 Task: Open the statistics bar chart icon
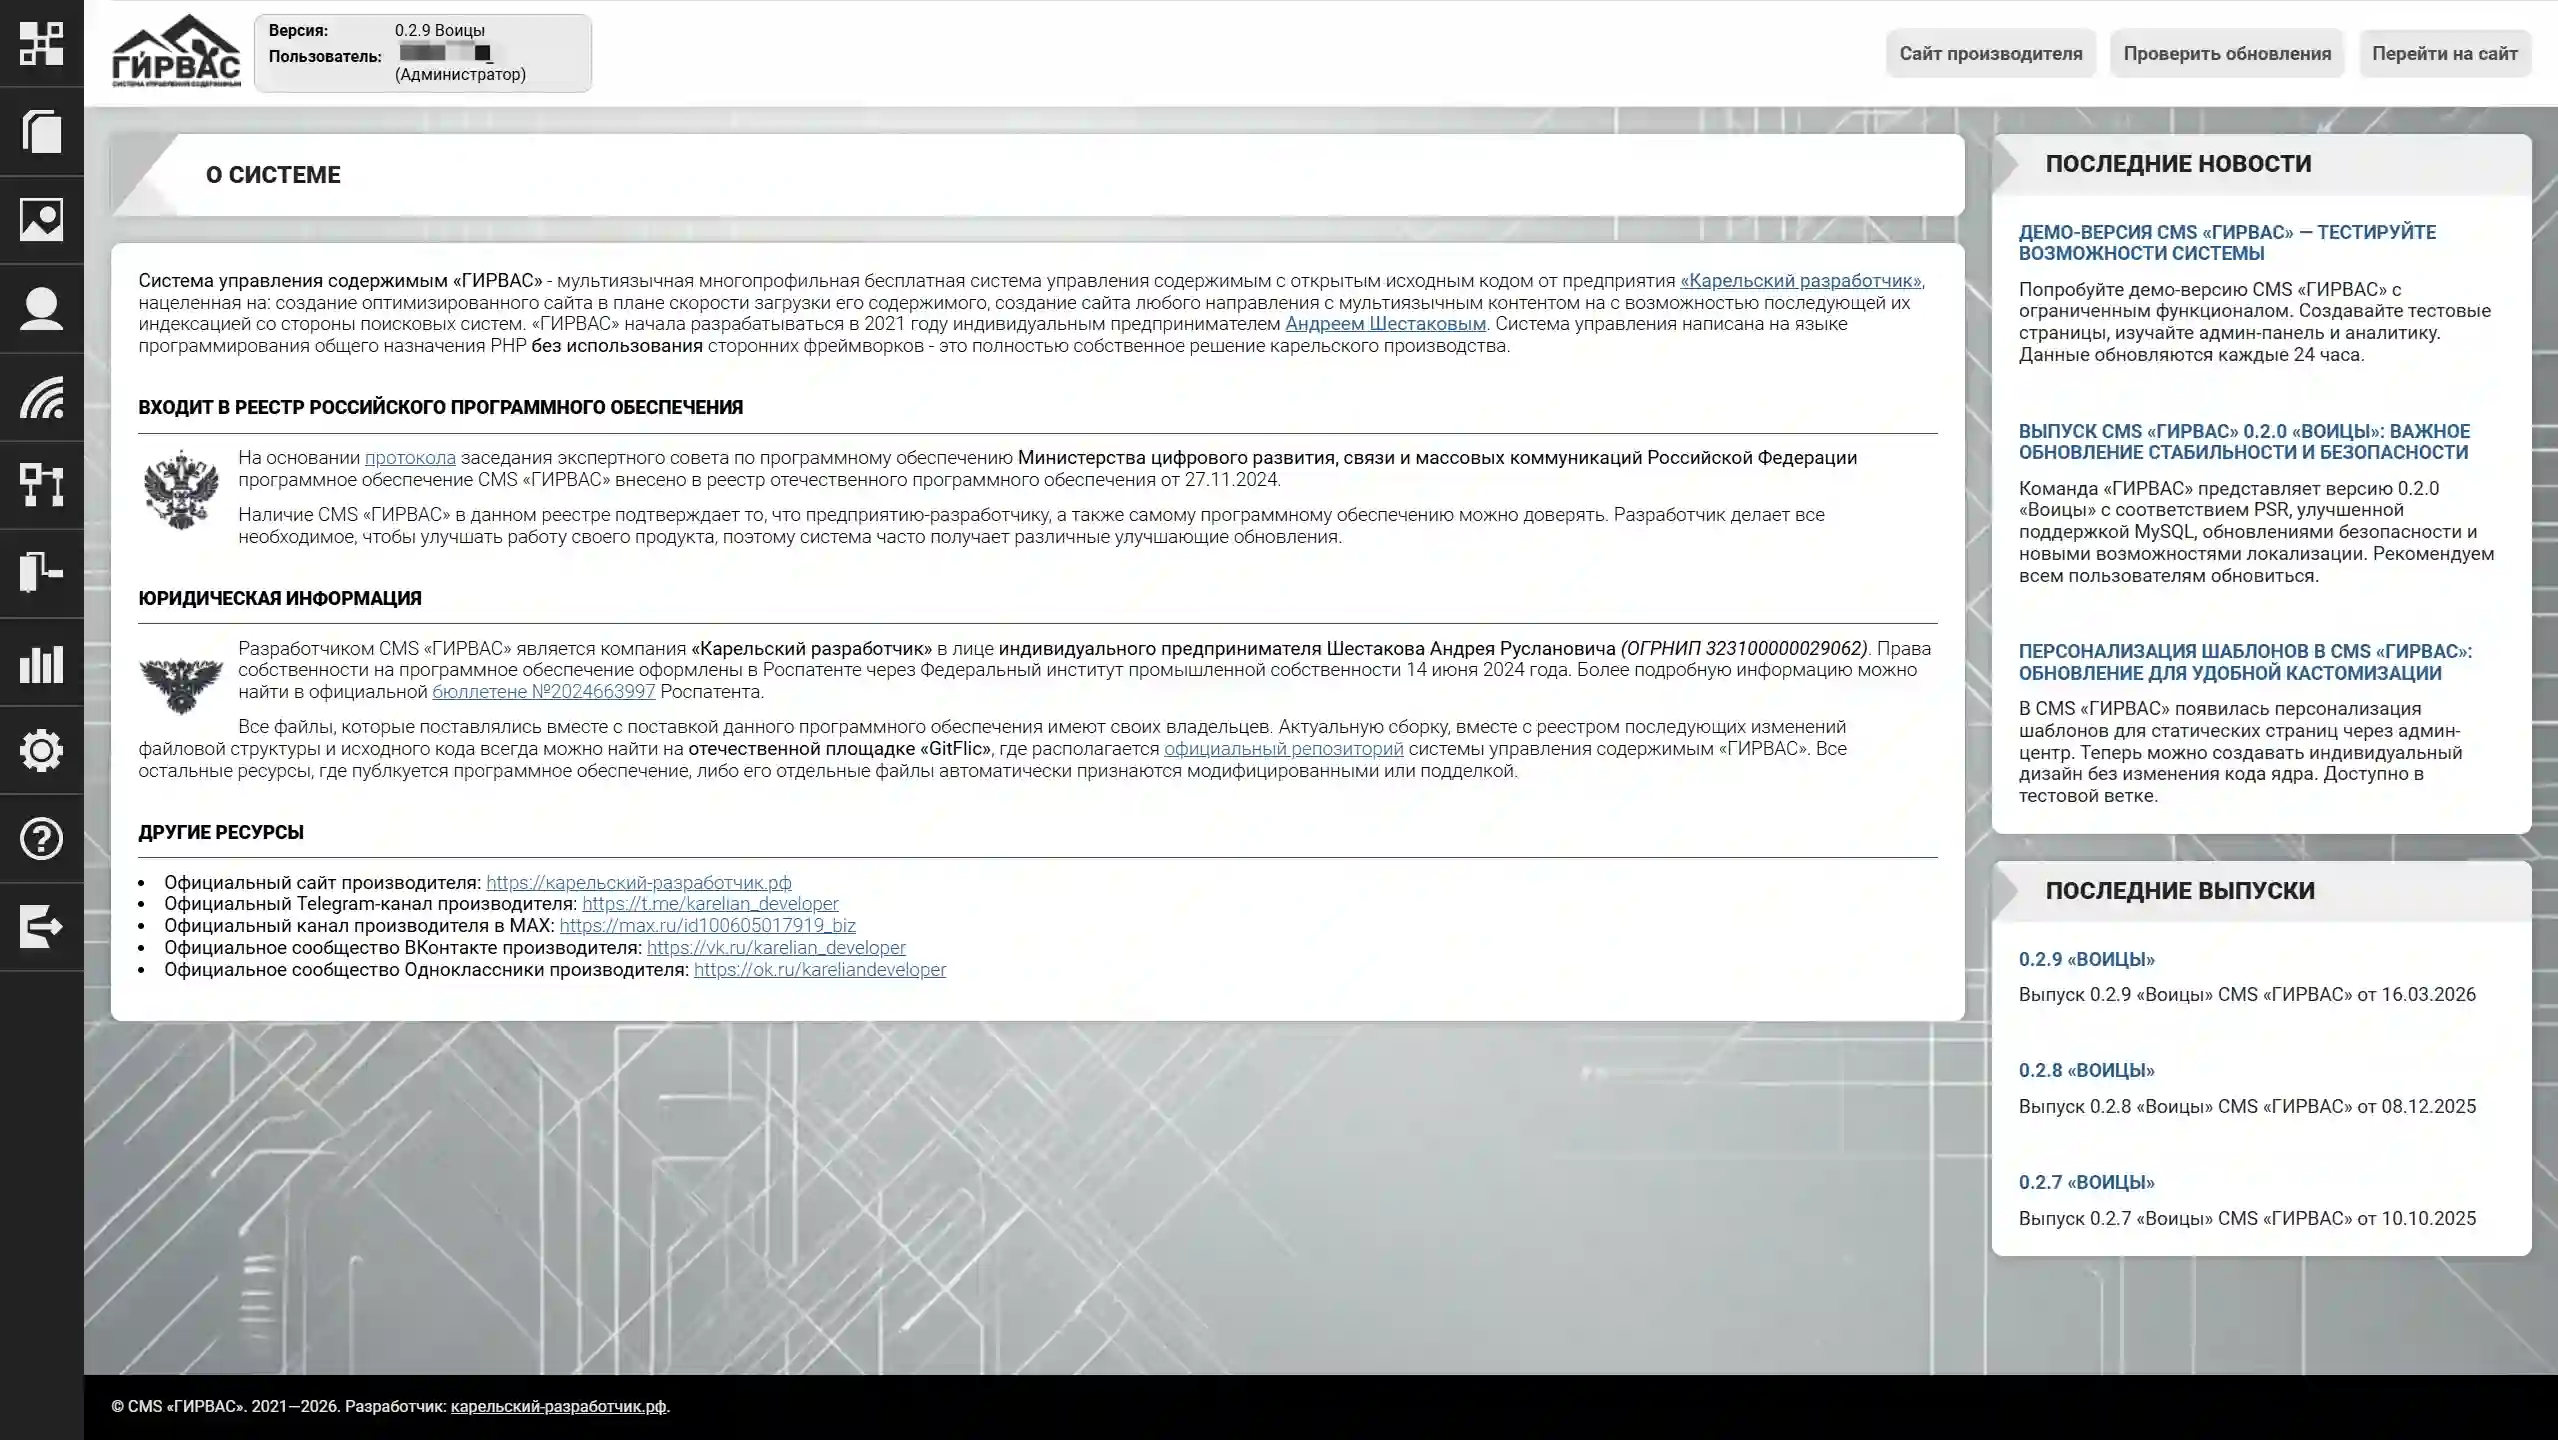pyautogui.click(x=41, y=662)
